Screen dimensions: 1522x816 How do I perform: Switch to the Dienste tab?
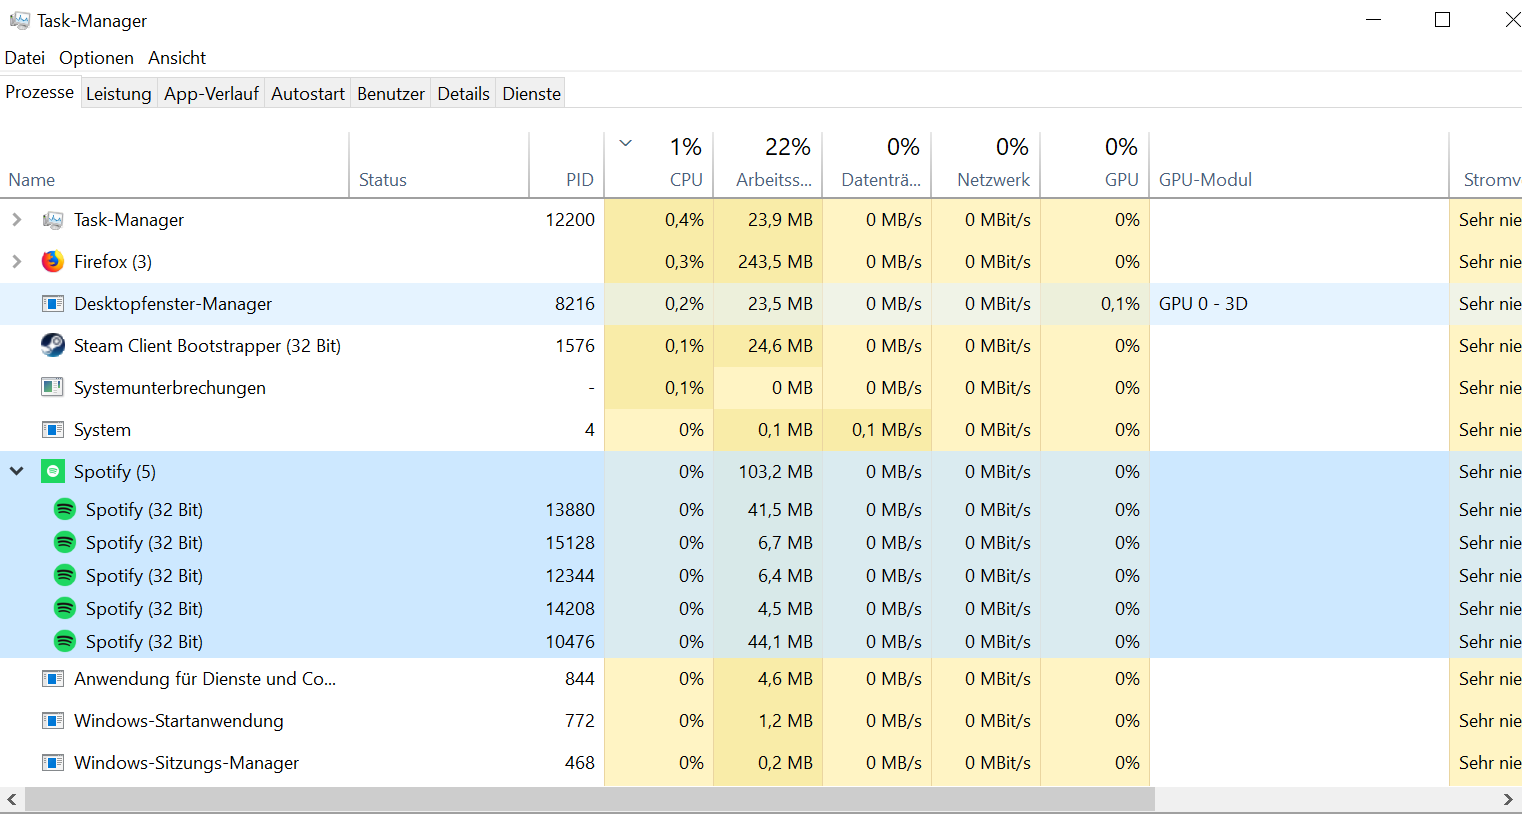click(531, 94)
